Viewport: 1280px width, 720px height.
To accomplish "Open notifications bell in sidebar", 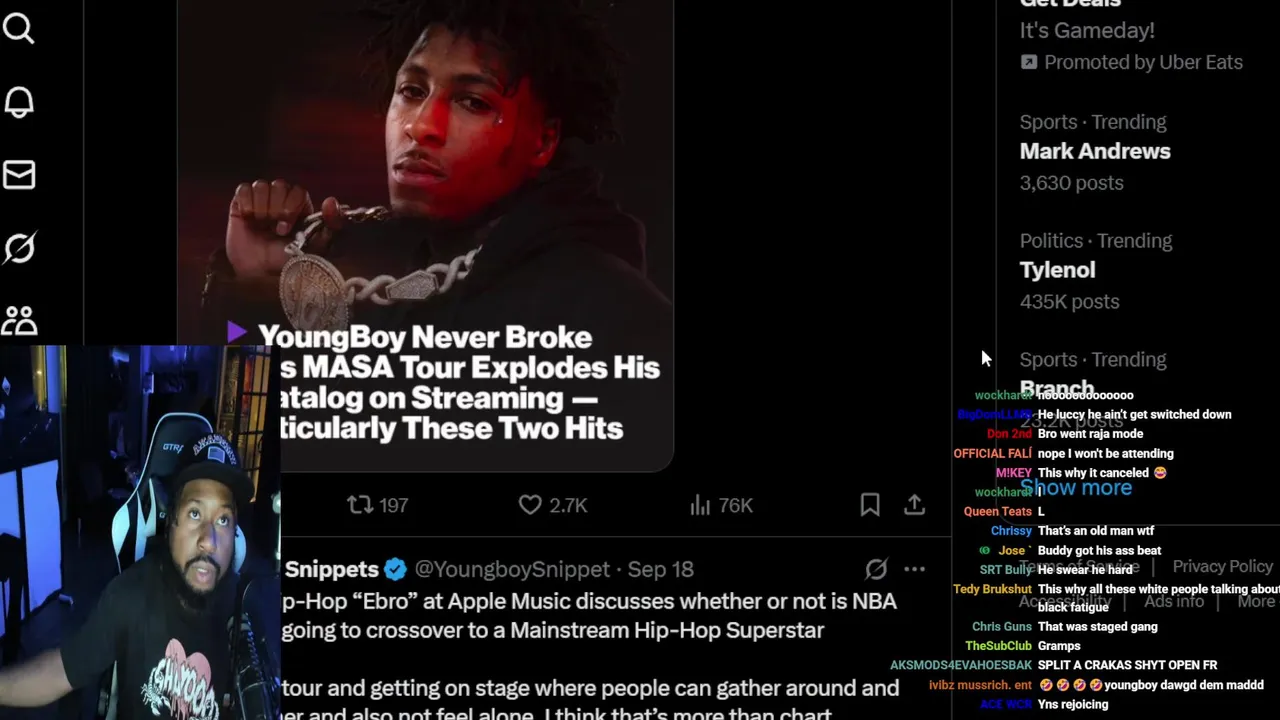I will pyautogui.click(x=19, y=102).
